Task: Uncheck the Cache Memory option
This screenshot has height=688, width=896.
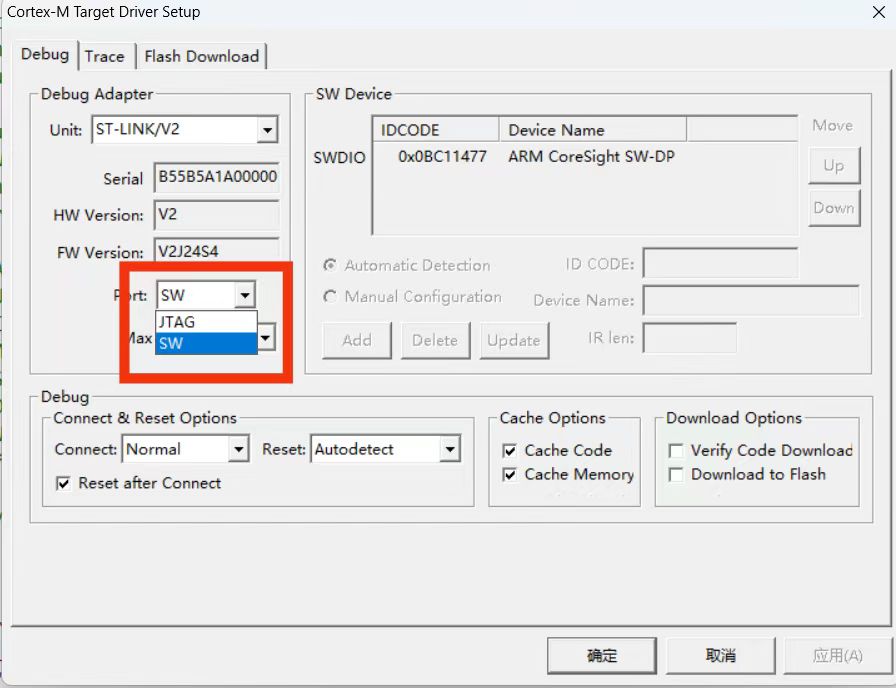Action: [x=510, y=475]
